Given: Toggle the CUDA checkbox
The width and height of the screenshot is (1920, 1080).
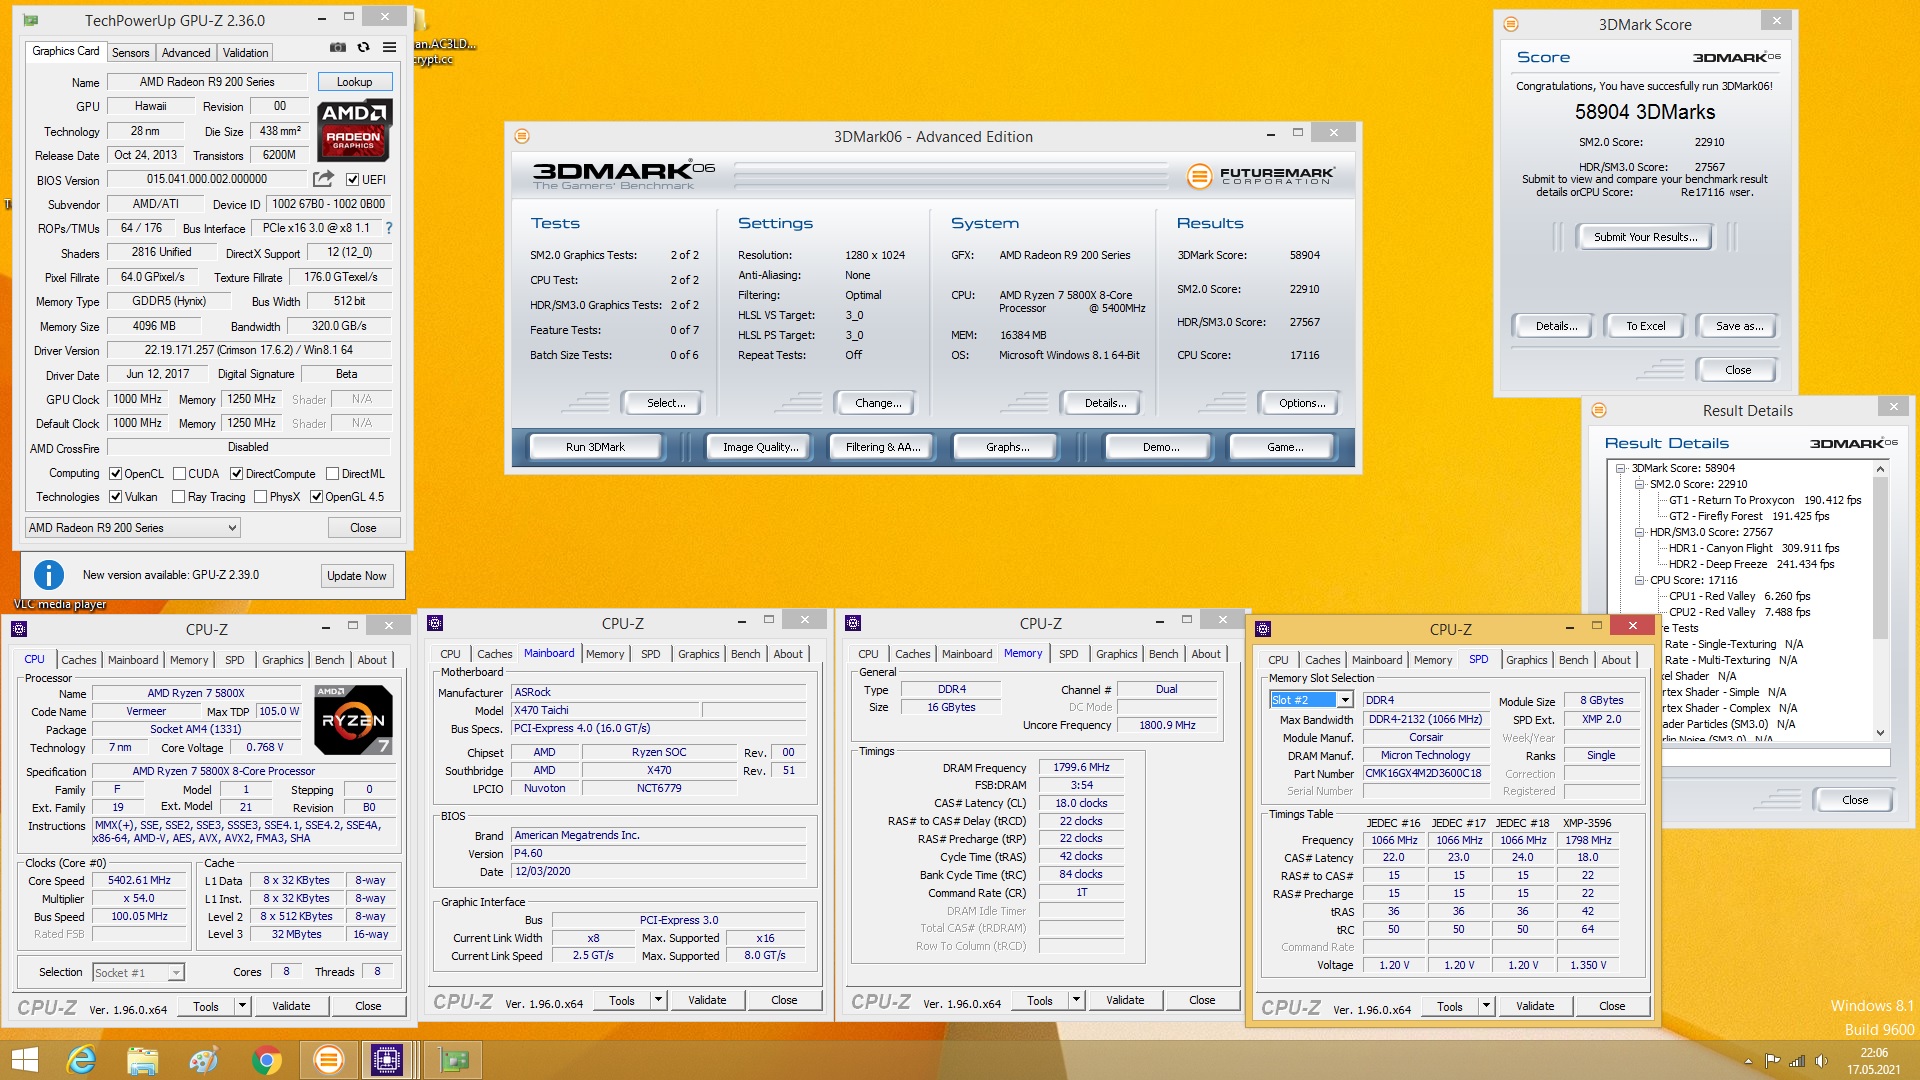Looking at the screenshot, I should (x=180, y=474).
